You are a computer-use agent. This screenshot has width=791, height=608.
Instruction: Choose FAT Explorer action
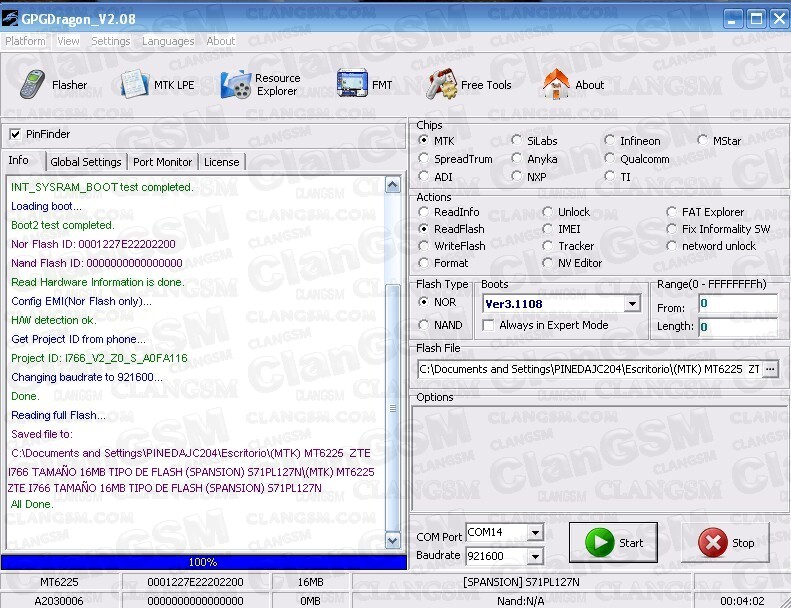tap(671, 212)
